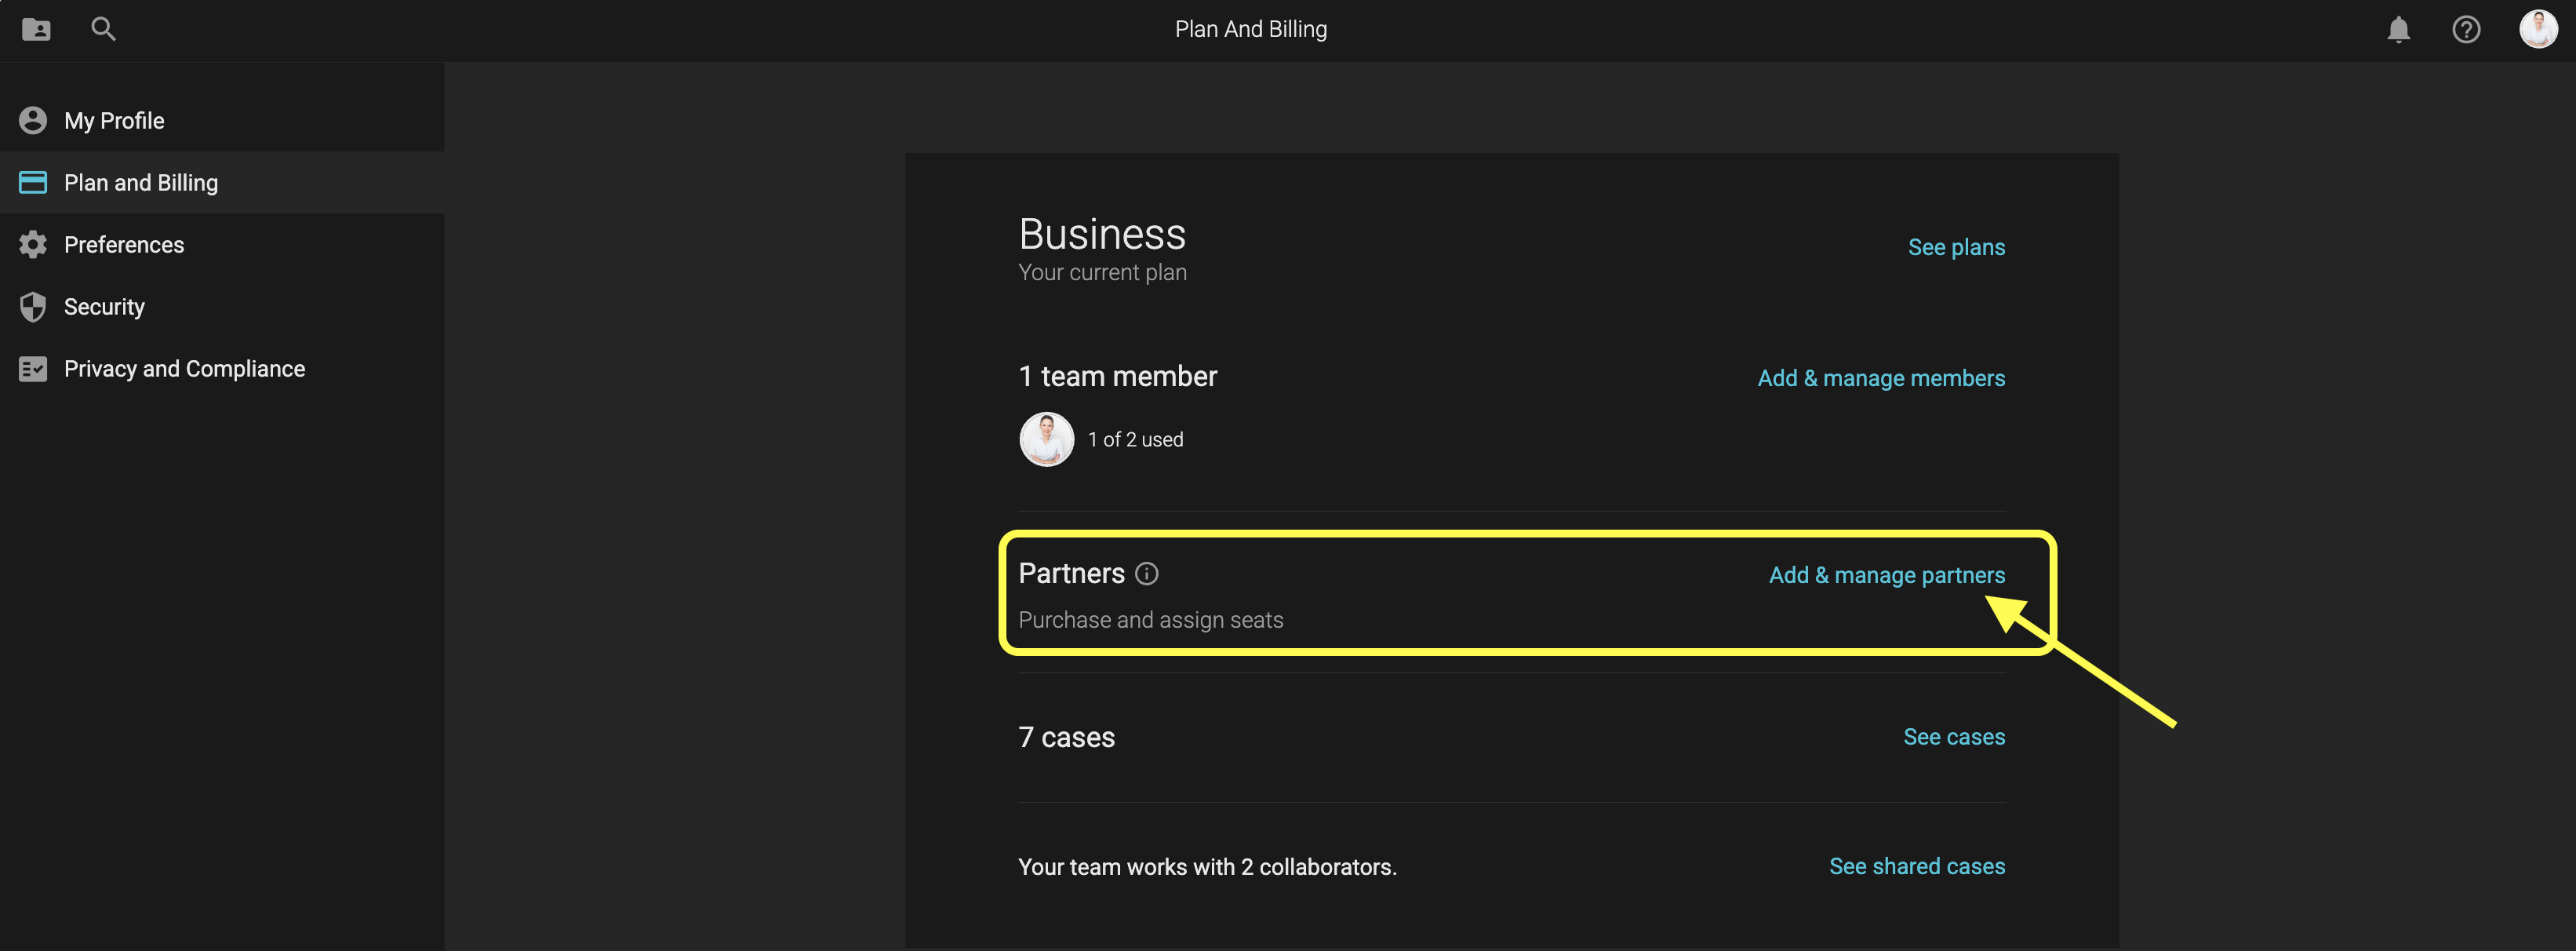2576x951 pixels.
Task: Open the See cases link
Action: (1954, 737)
